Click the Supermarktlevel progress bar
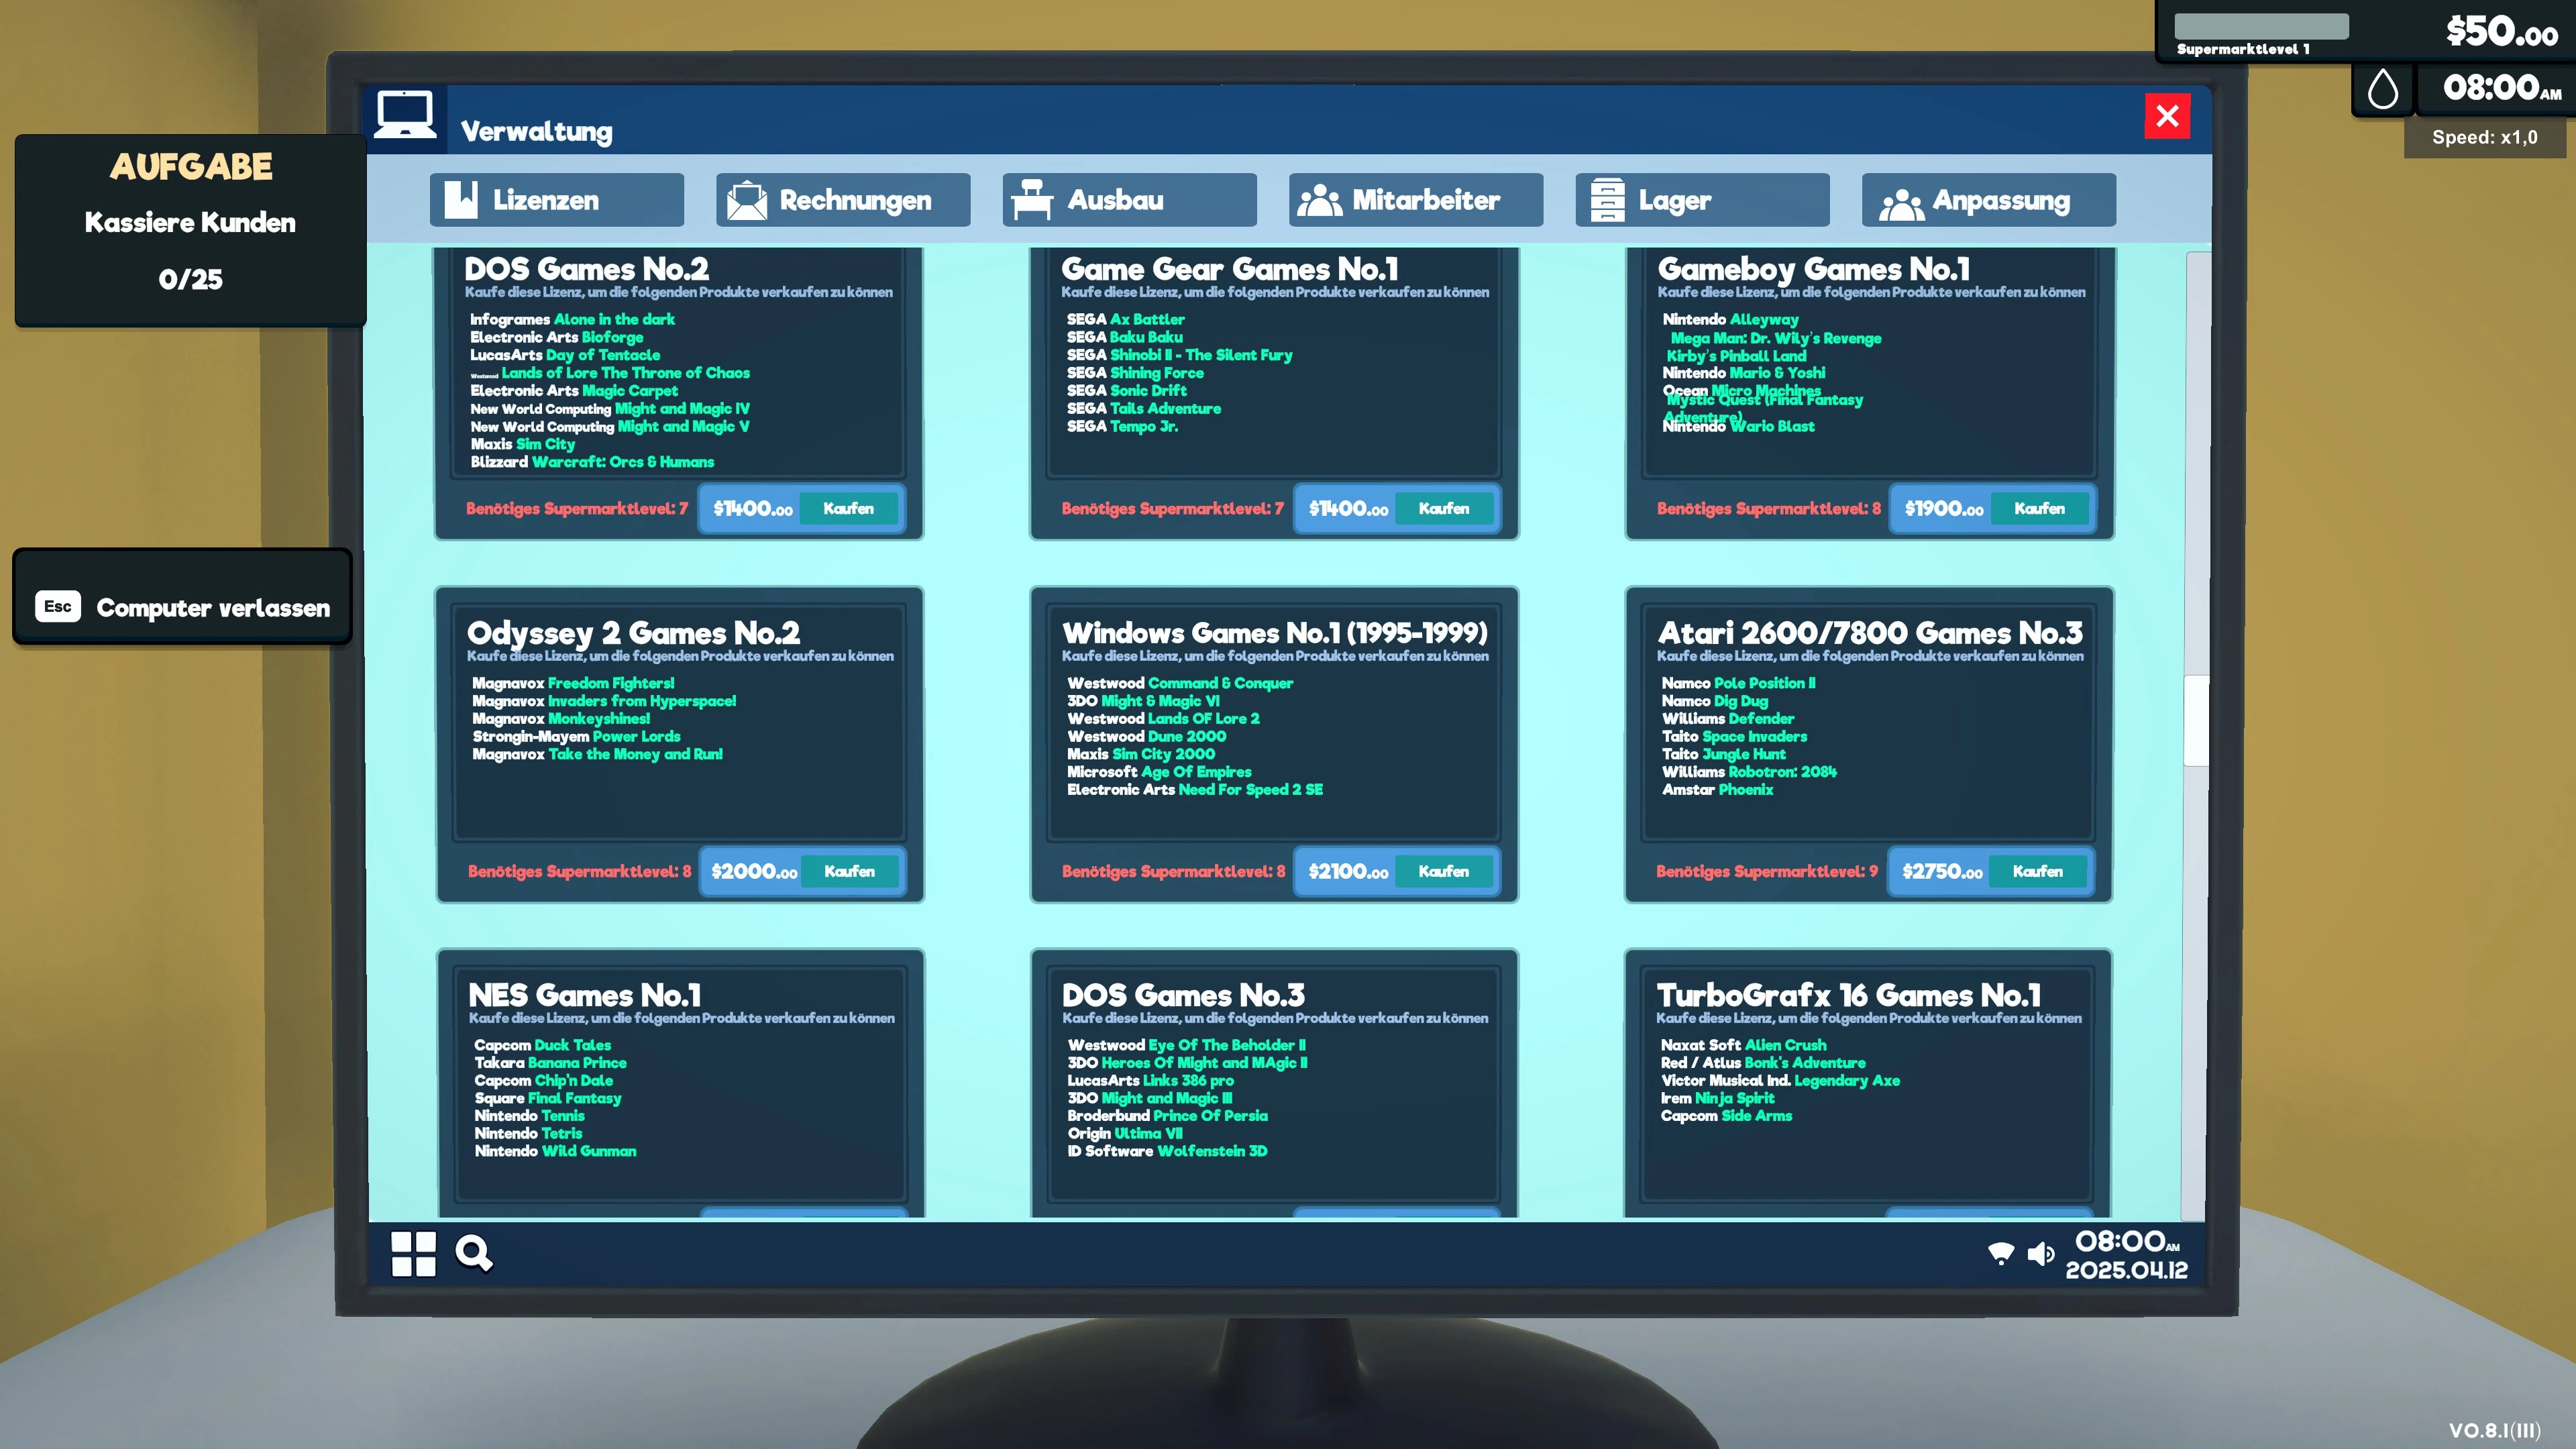The width and height of the screenshot is (2576, 1449). pos(2261,26)
